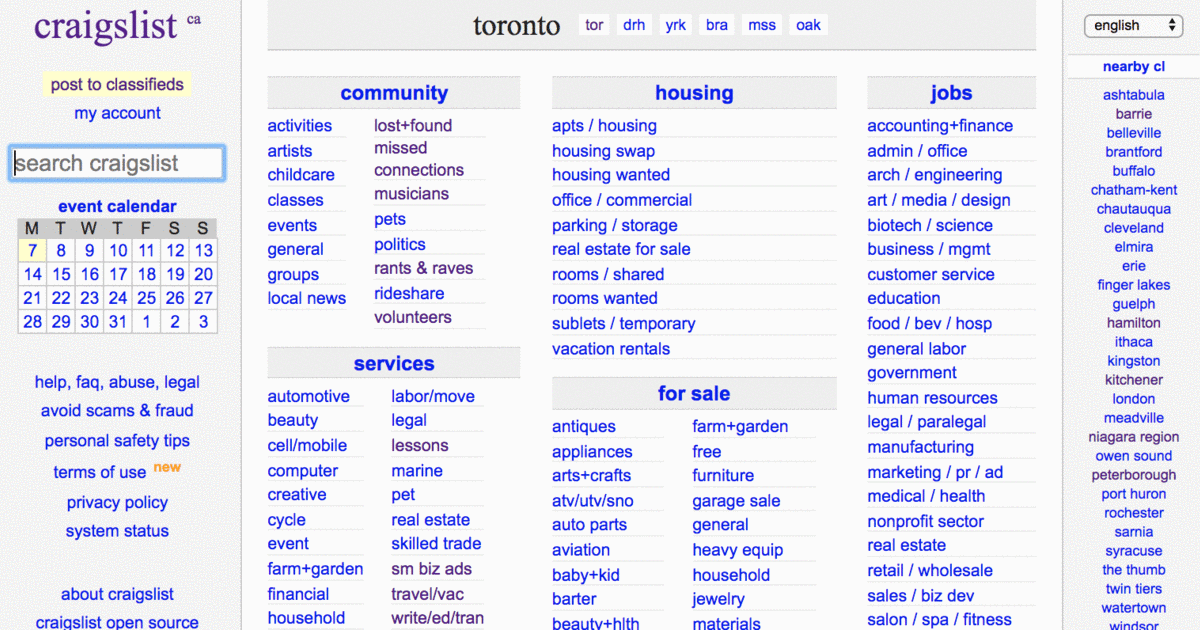
Task: Open the new terms of use
Action: coord(100,471)
